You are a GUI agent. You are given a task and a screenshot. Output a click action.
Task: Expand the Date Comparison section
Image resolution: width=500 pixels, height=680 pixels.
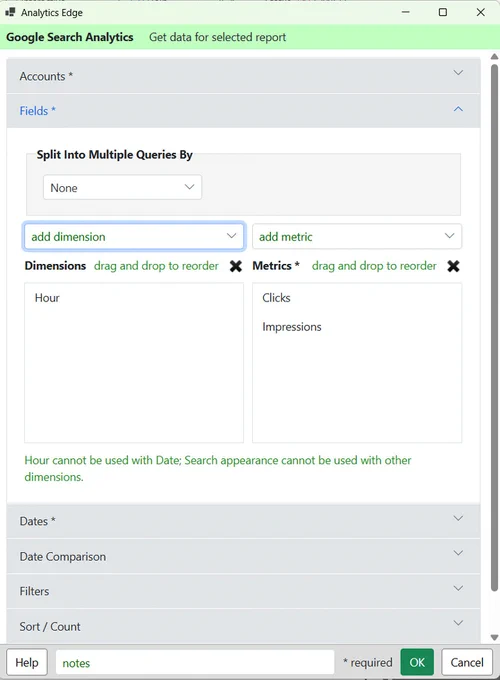click(243, 556)
